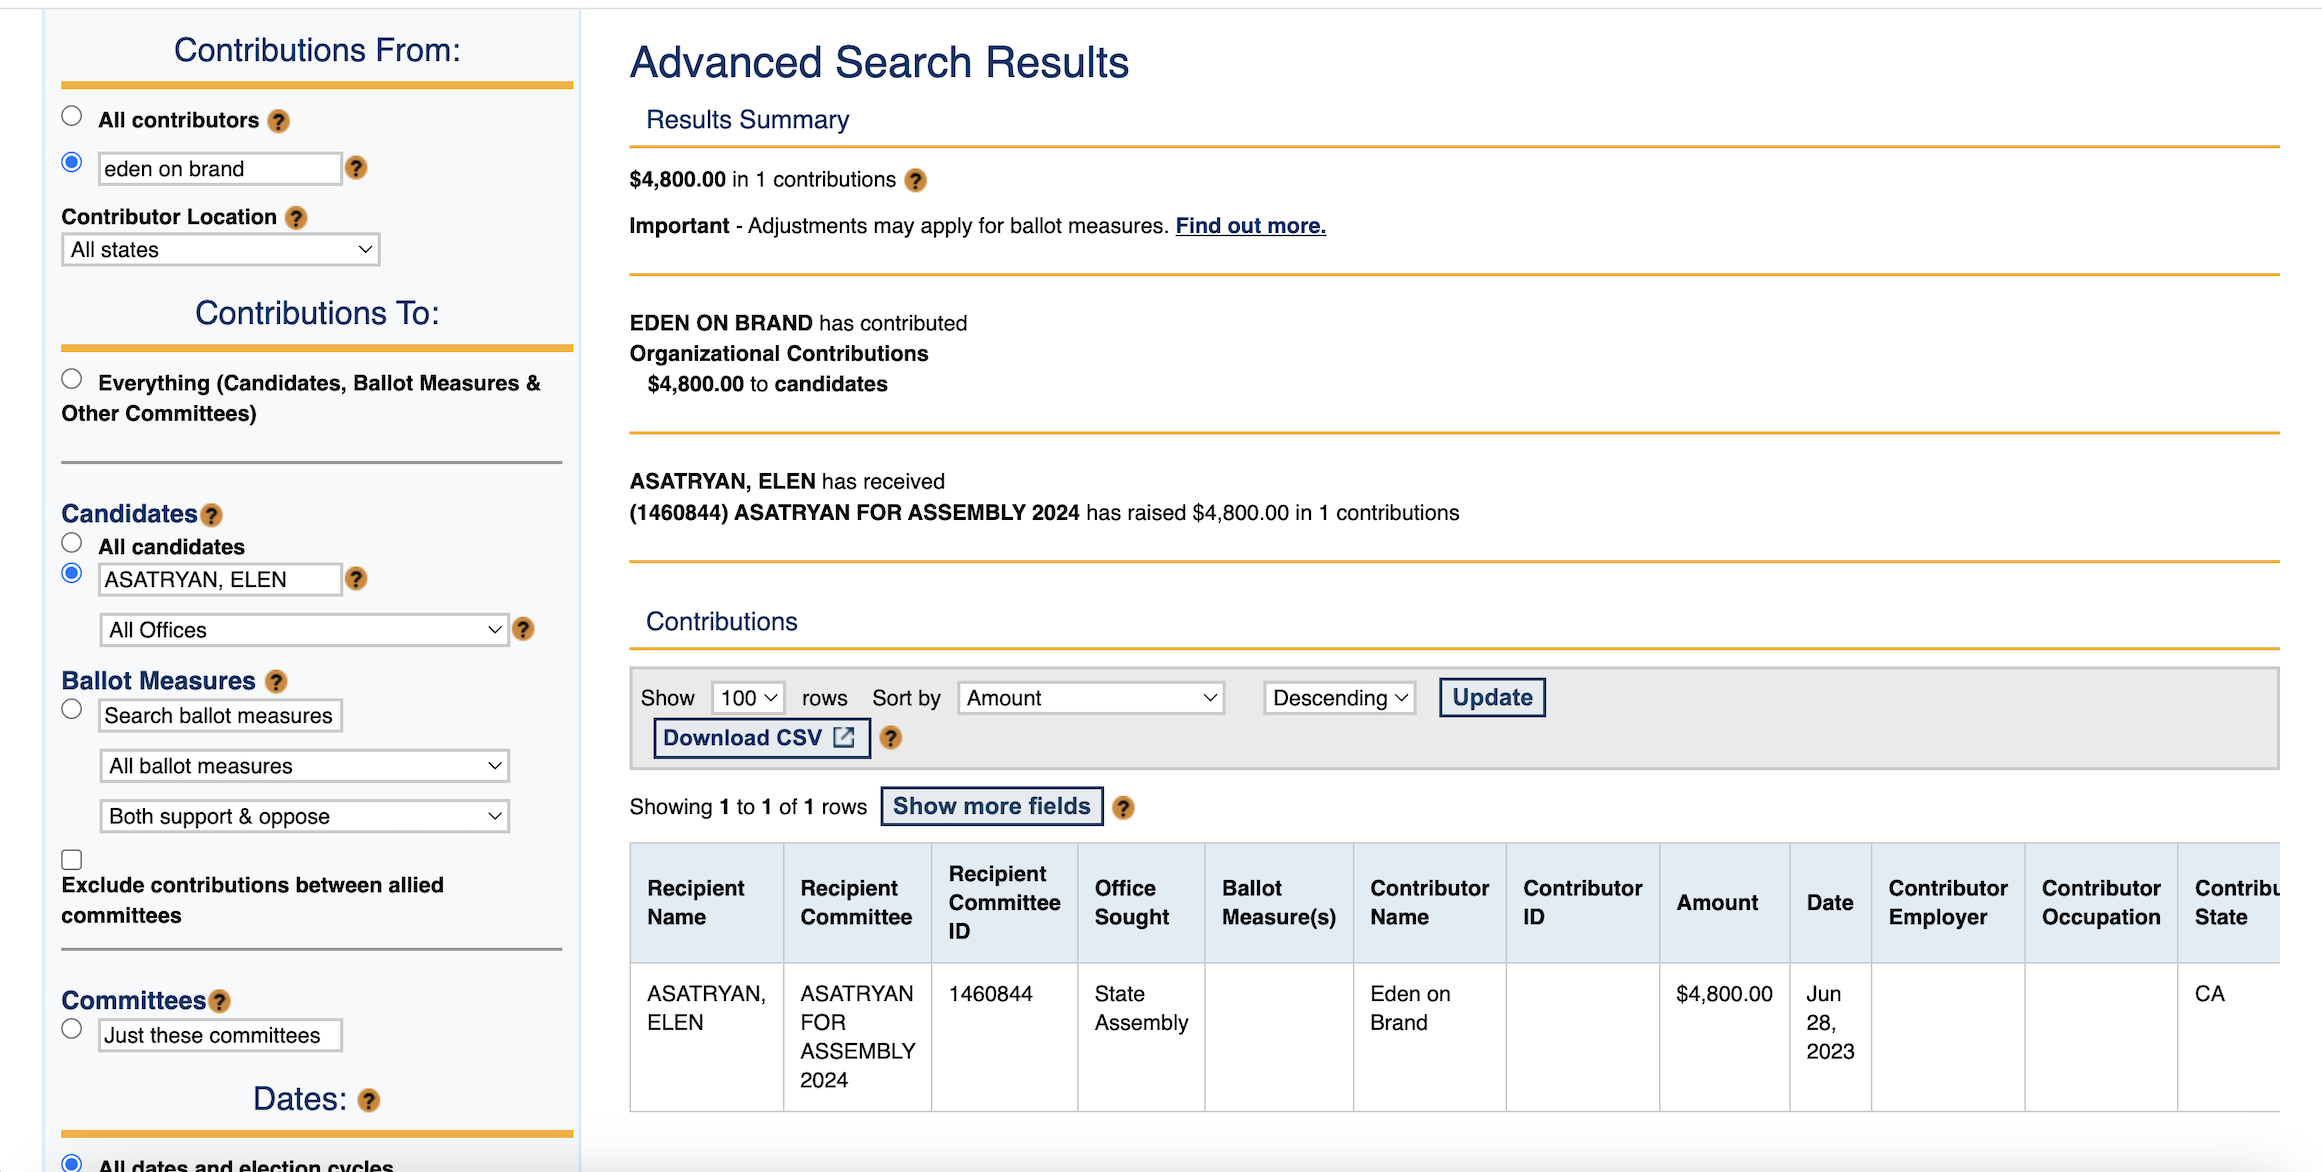2322x1172 pixels.
Task: Click help icon beside Download CSV button
Action: pyautogui.click(x=891, y=738)
